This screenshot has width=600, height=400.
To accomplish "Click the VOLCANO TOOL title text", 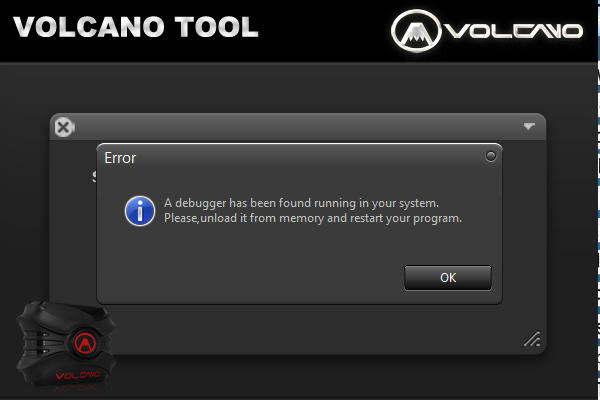I will (x=136, y=27).
